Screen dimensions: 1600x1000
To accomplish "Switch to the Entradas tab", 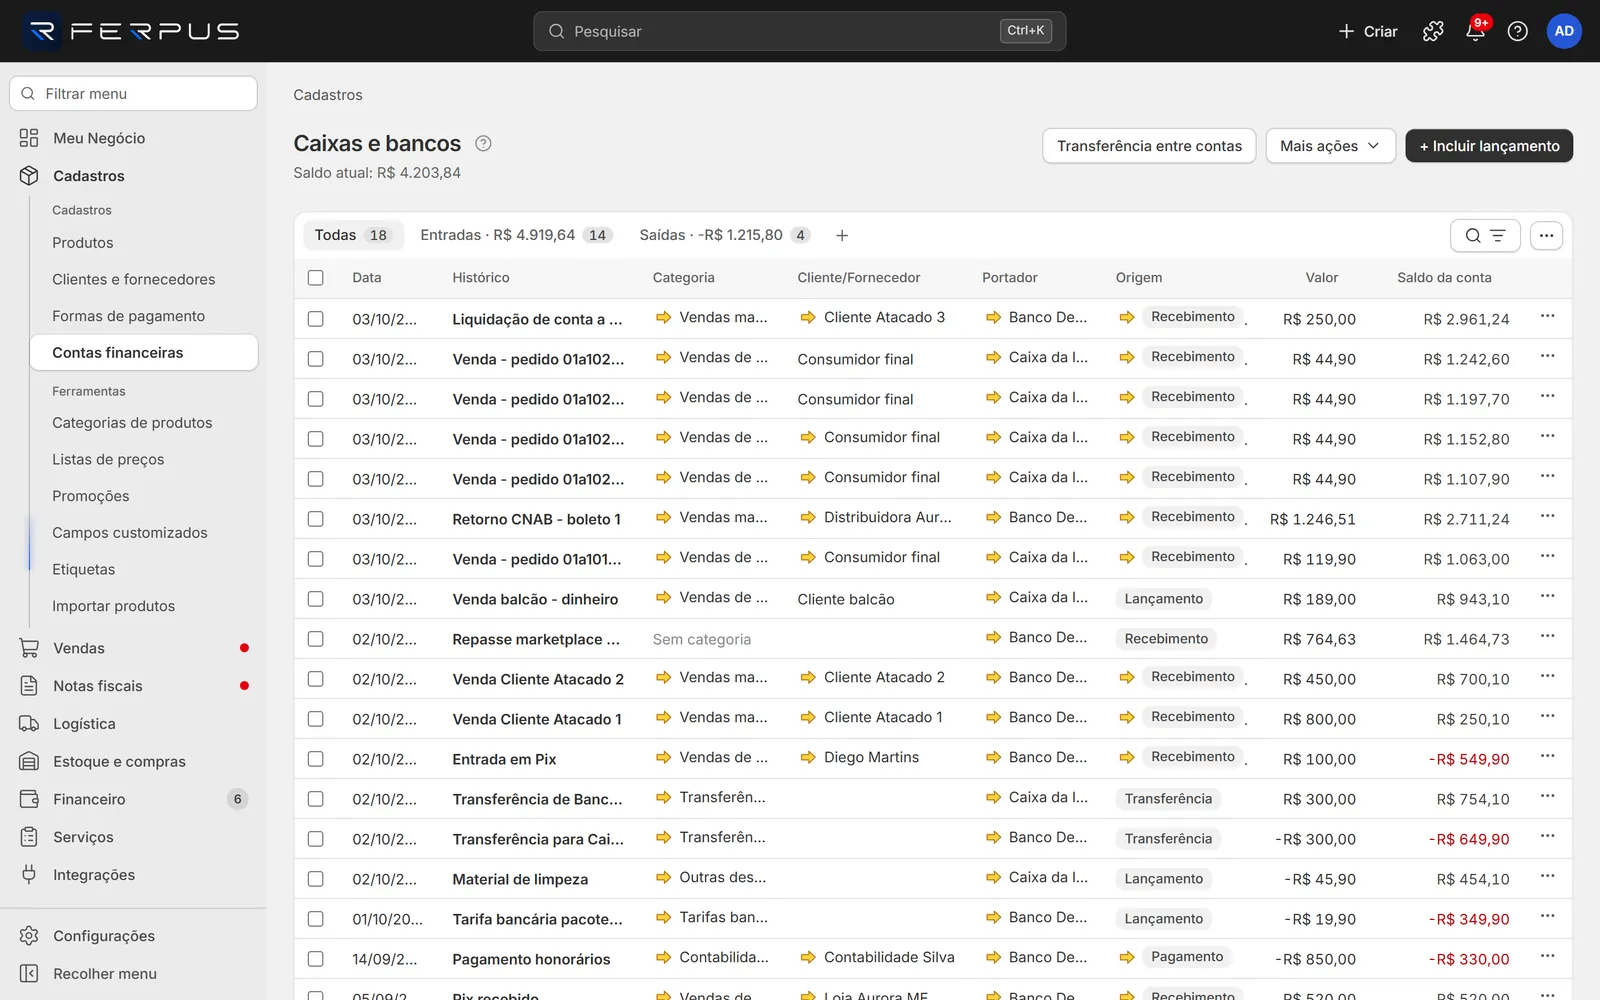I will pos(514,235).
